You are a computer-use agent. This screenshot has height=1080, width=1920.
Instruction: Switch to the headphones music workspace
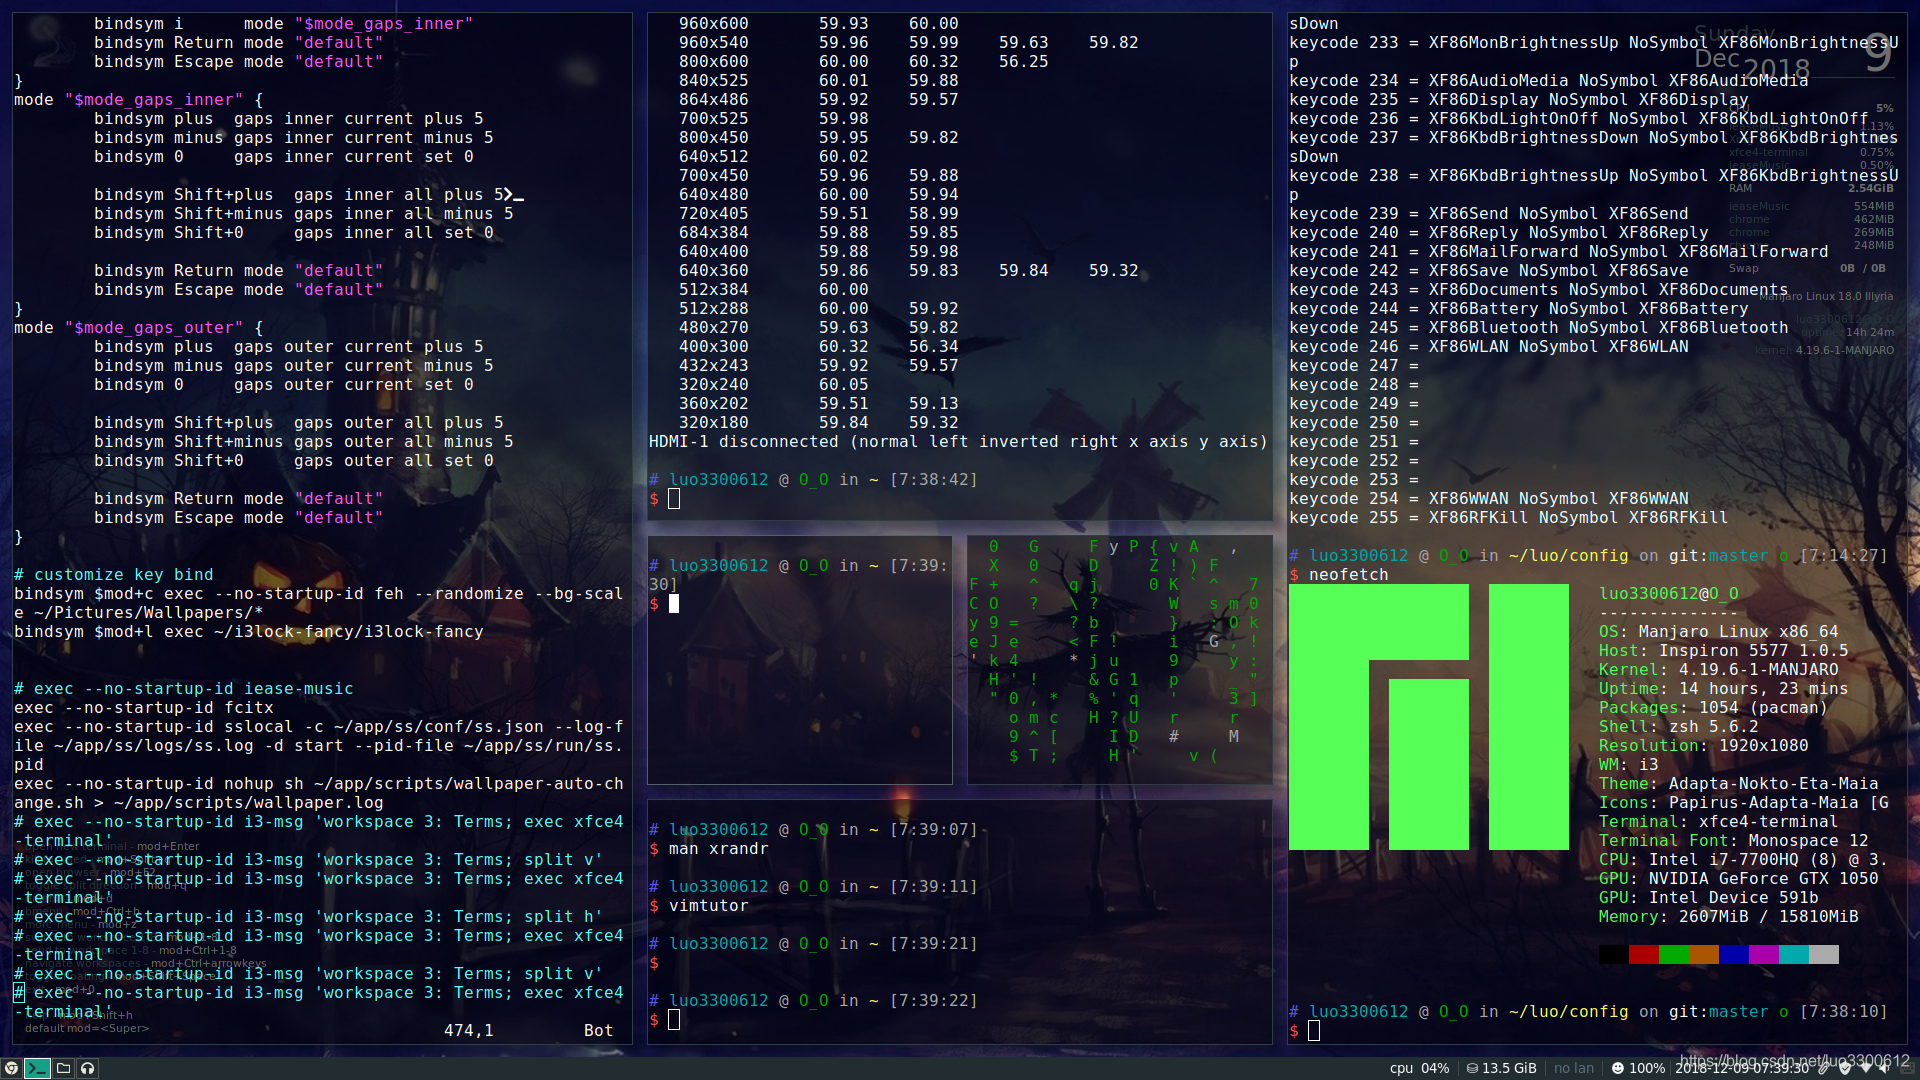coord(88,1068)
